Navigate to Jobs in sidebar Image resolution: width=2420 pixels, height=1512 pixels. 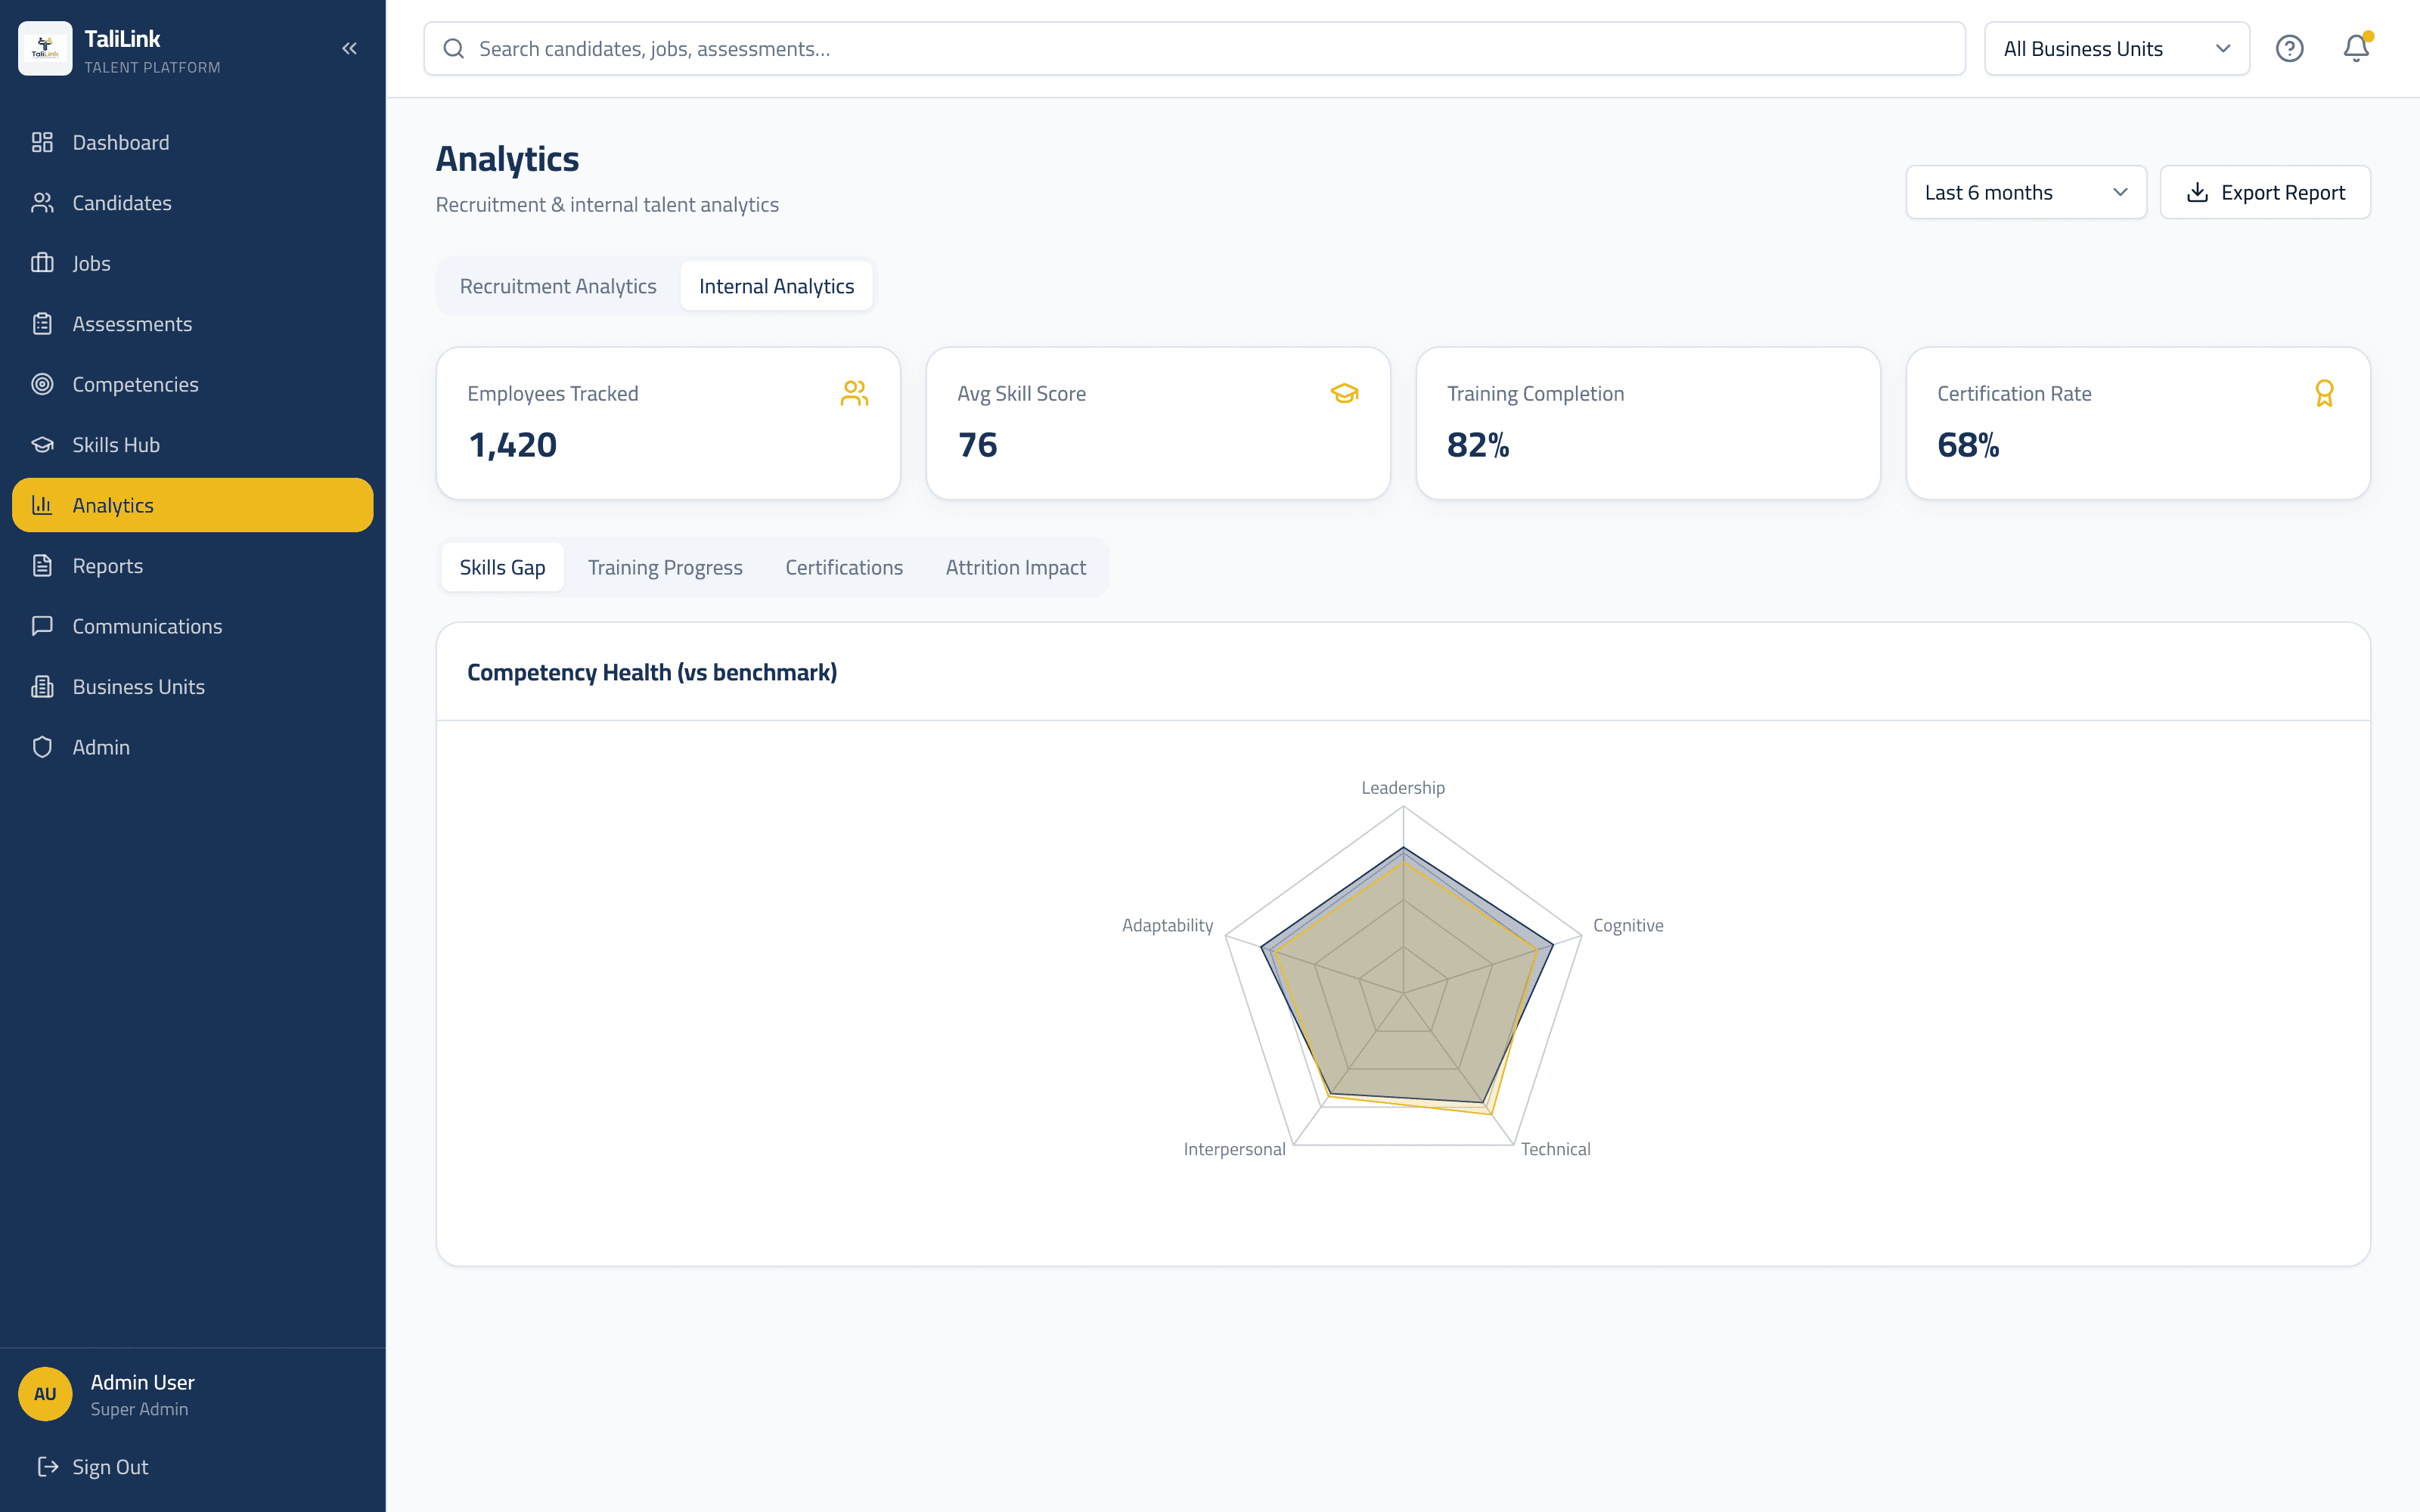pos(193,263)
